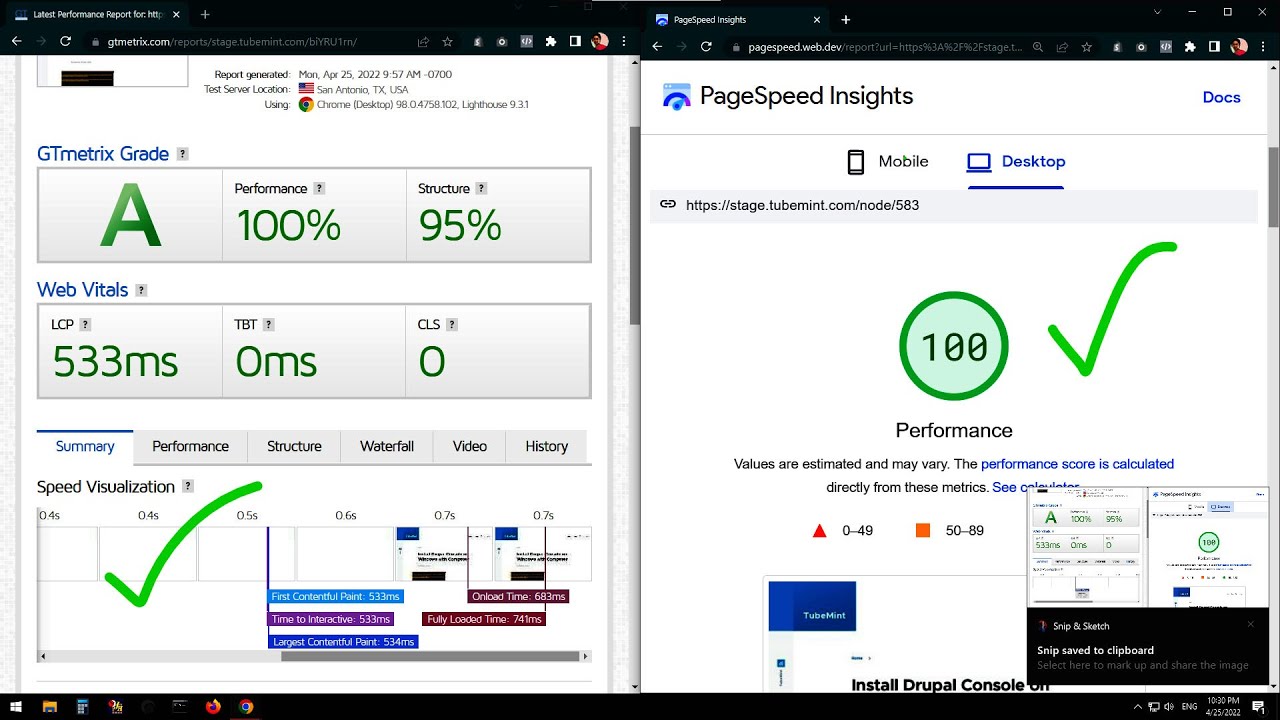1280x720 pixels.
Task: Click the GTmetrix address bar URL
Action: coord(232,42)
